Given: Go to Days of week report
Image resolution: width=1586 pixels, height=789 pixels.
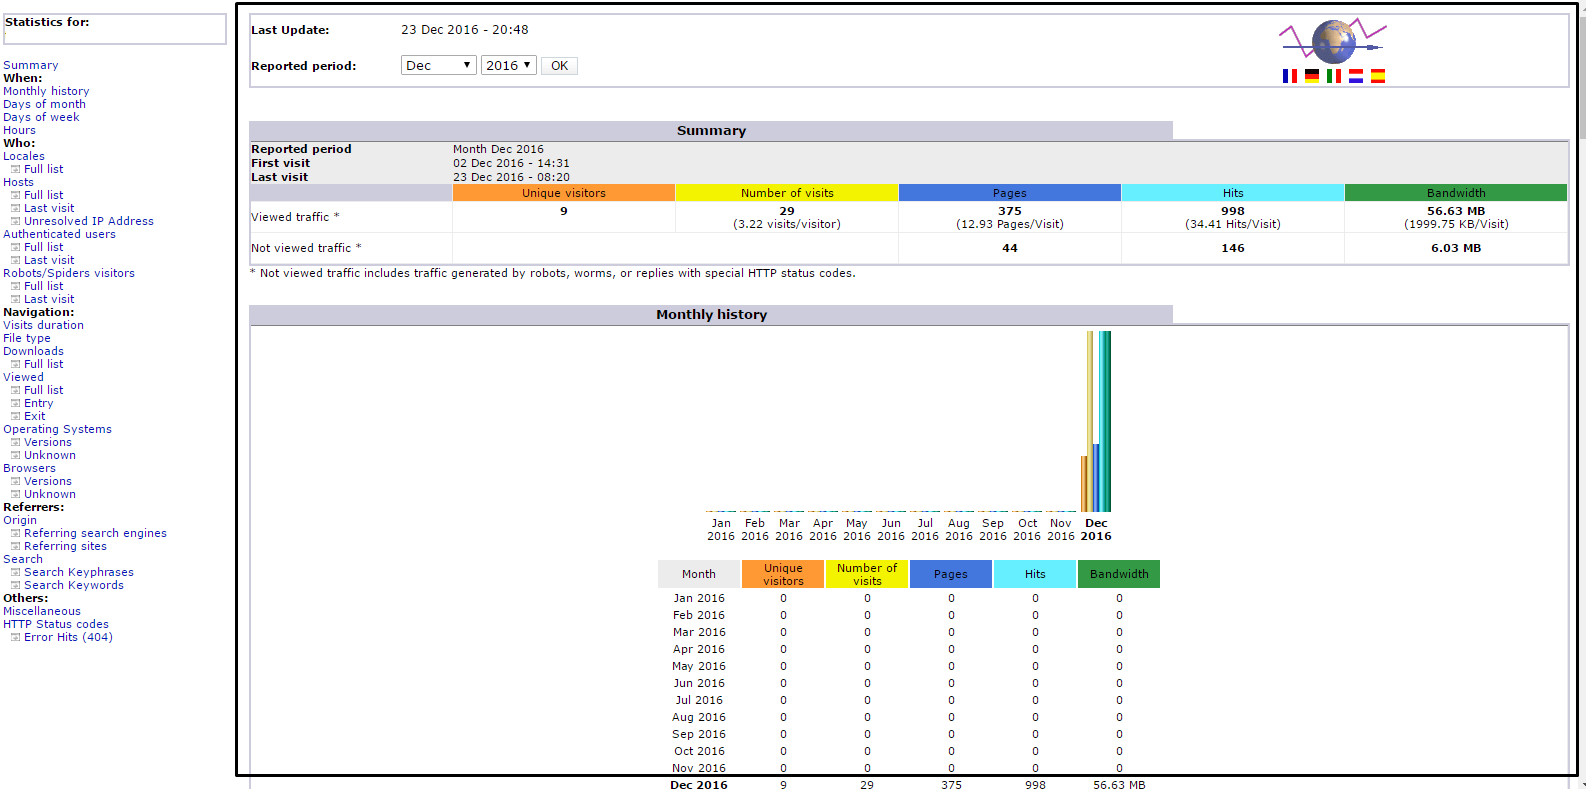Looking at the screenshot, I should point(41,117).
